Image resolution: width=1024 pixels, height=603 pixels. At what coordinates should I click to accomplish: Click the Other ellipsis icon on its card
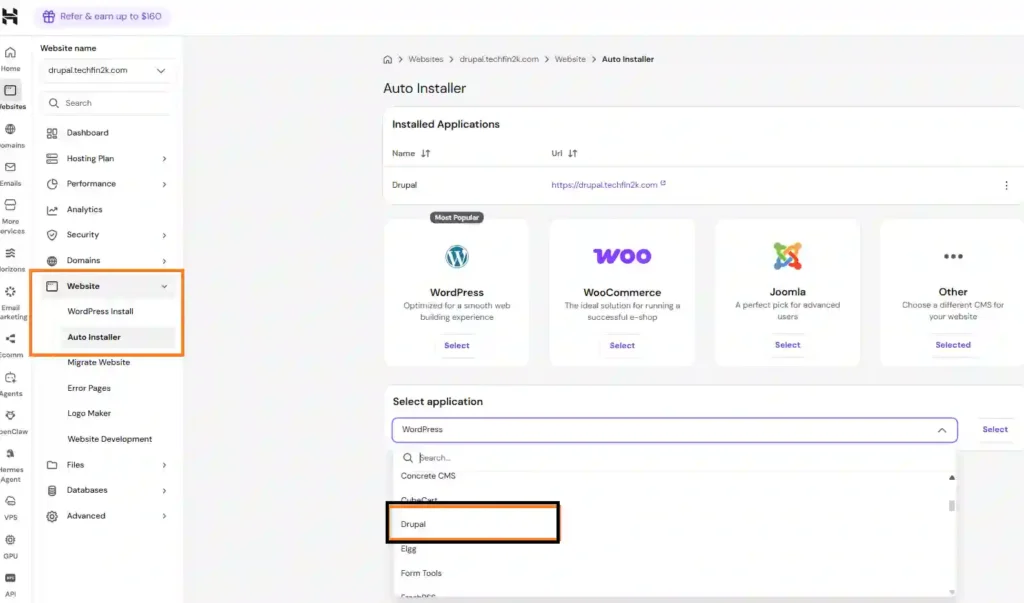coord(953,256)
